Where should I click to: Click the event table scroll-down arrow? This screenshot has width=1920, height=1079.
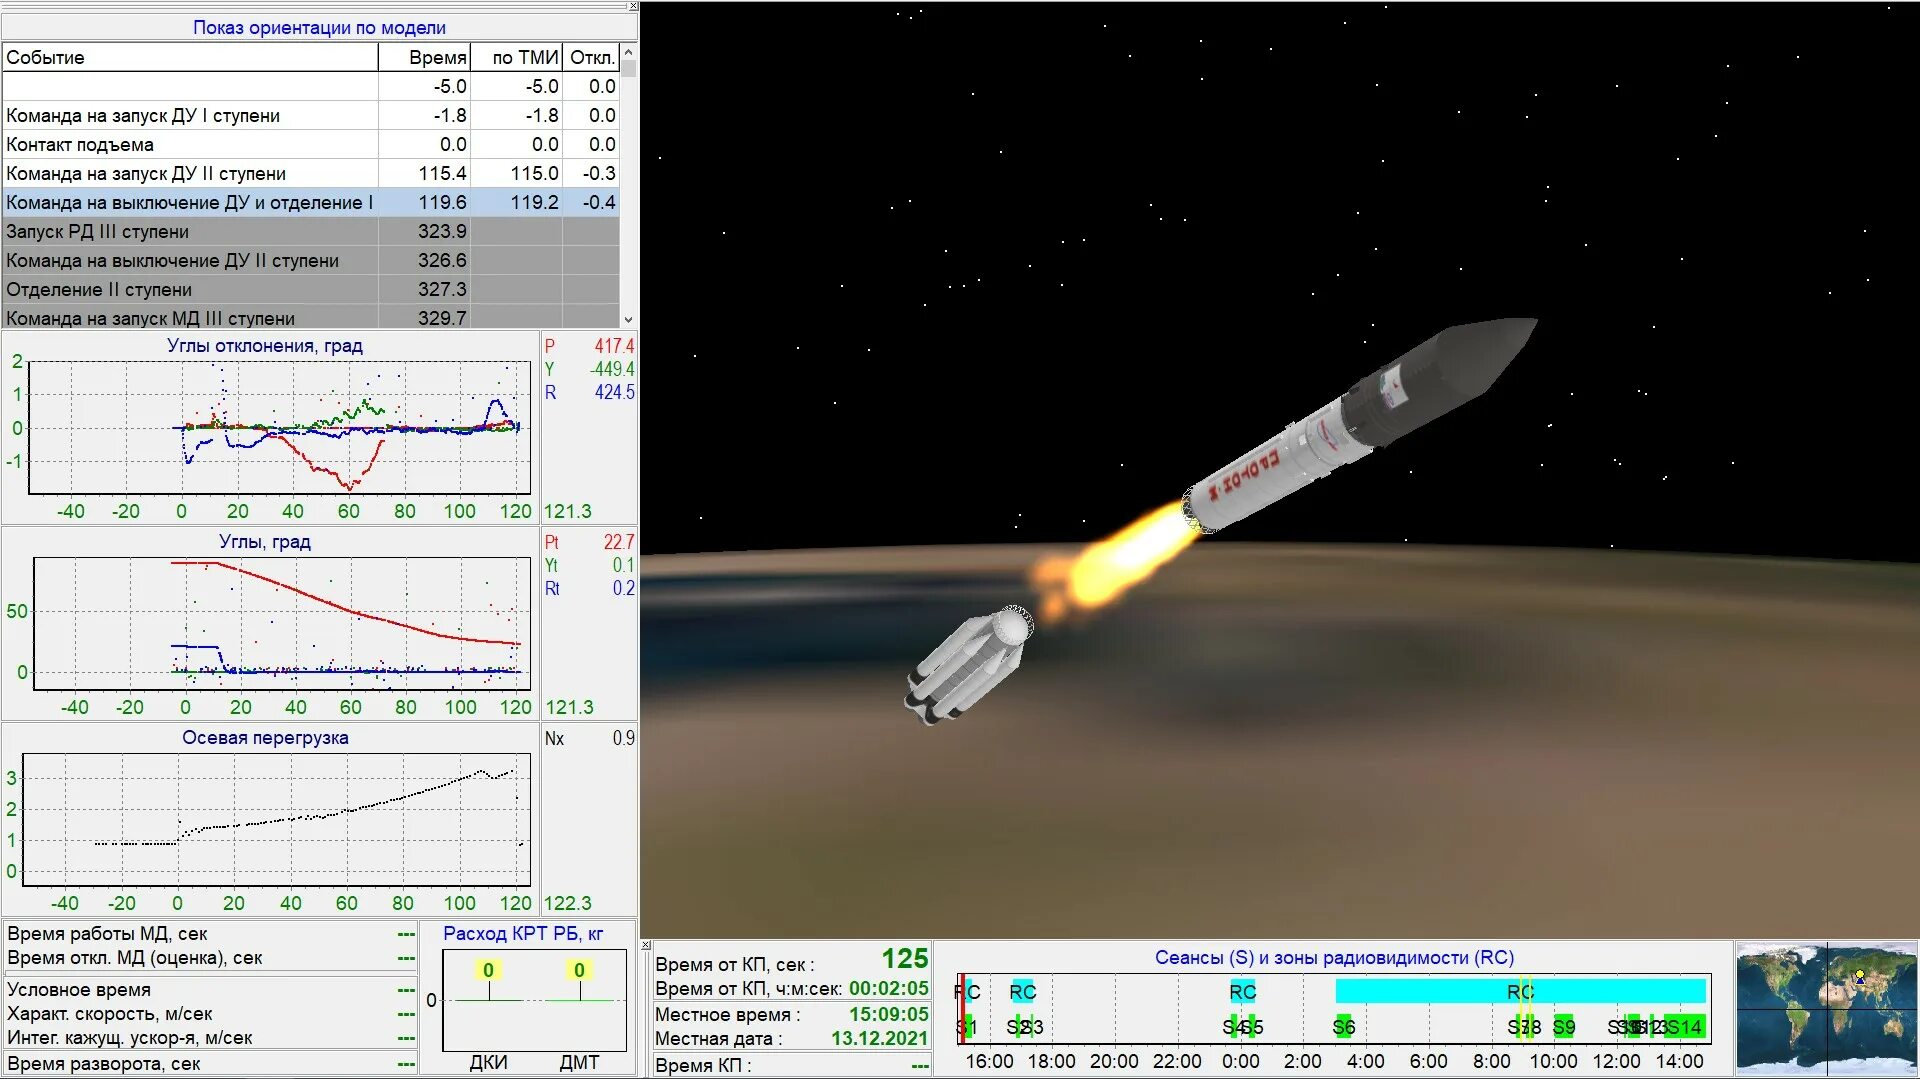click(628, 320)
